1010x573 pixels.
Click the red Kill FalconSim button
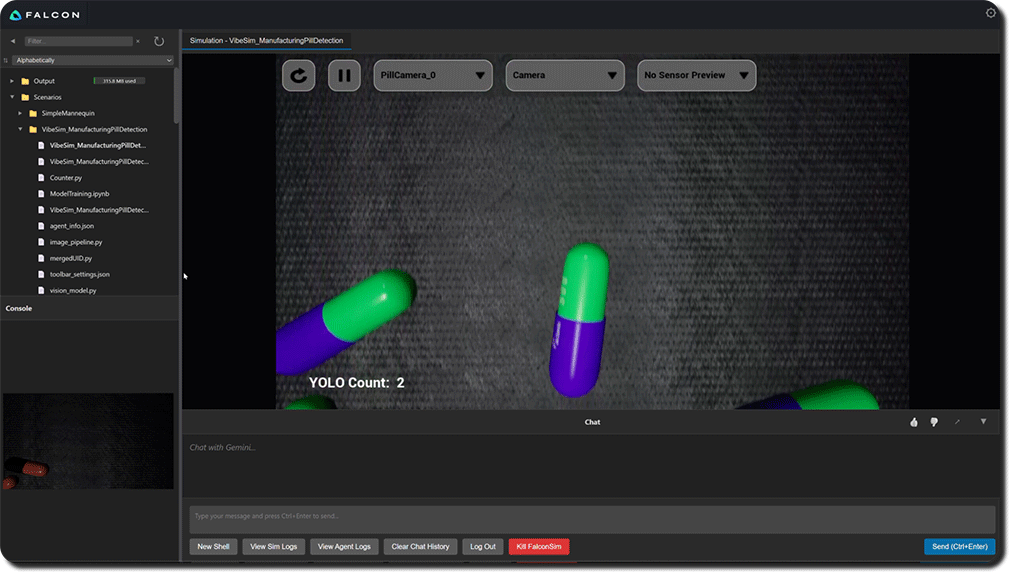coord(539,547)
